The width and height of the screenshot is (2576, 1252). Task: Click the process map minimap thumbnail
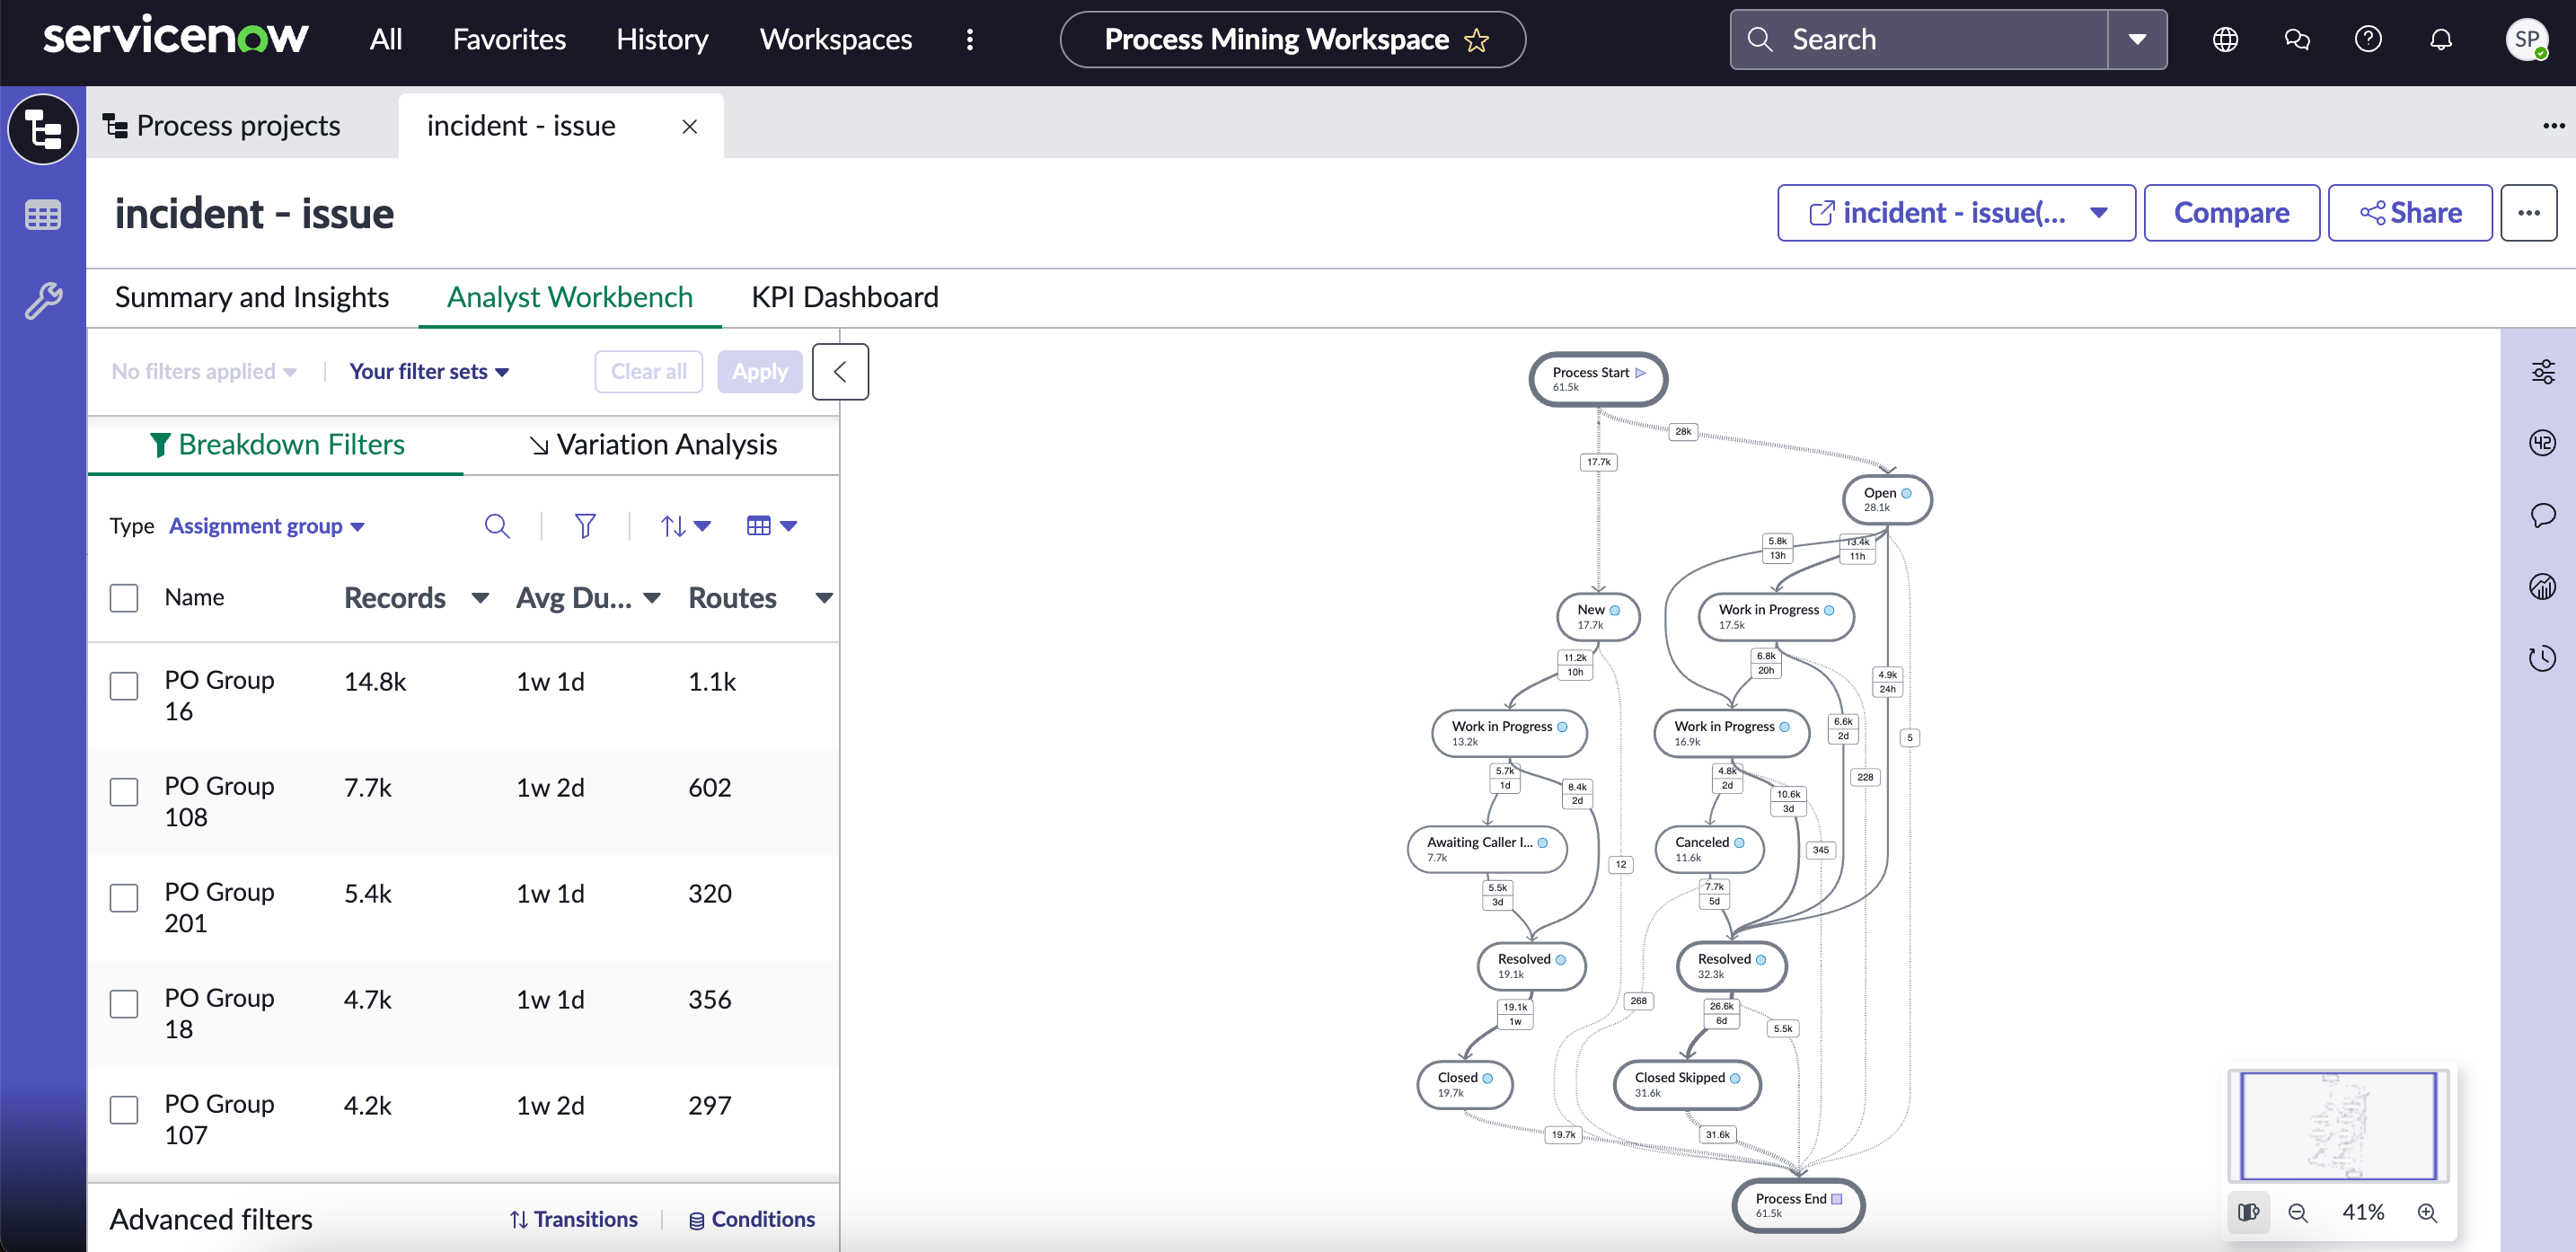tap(2338, 1127)
